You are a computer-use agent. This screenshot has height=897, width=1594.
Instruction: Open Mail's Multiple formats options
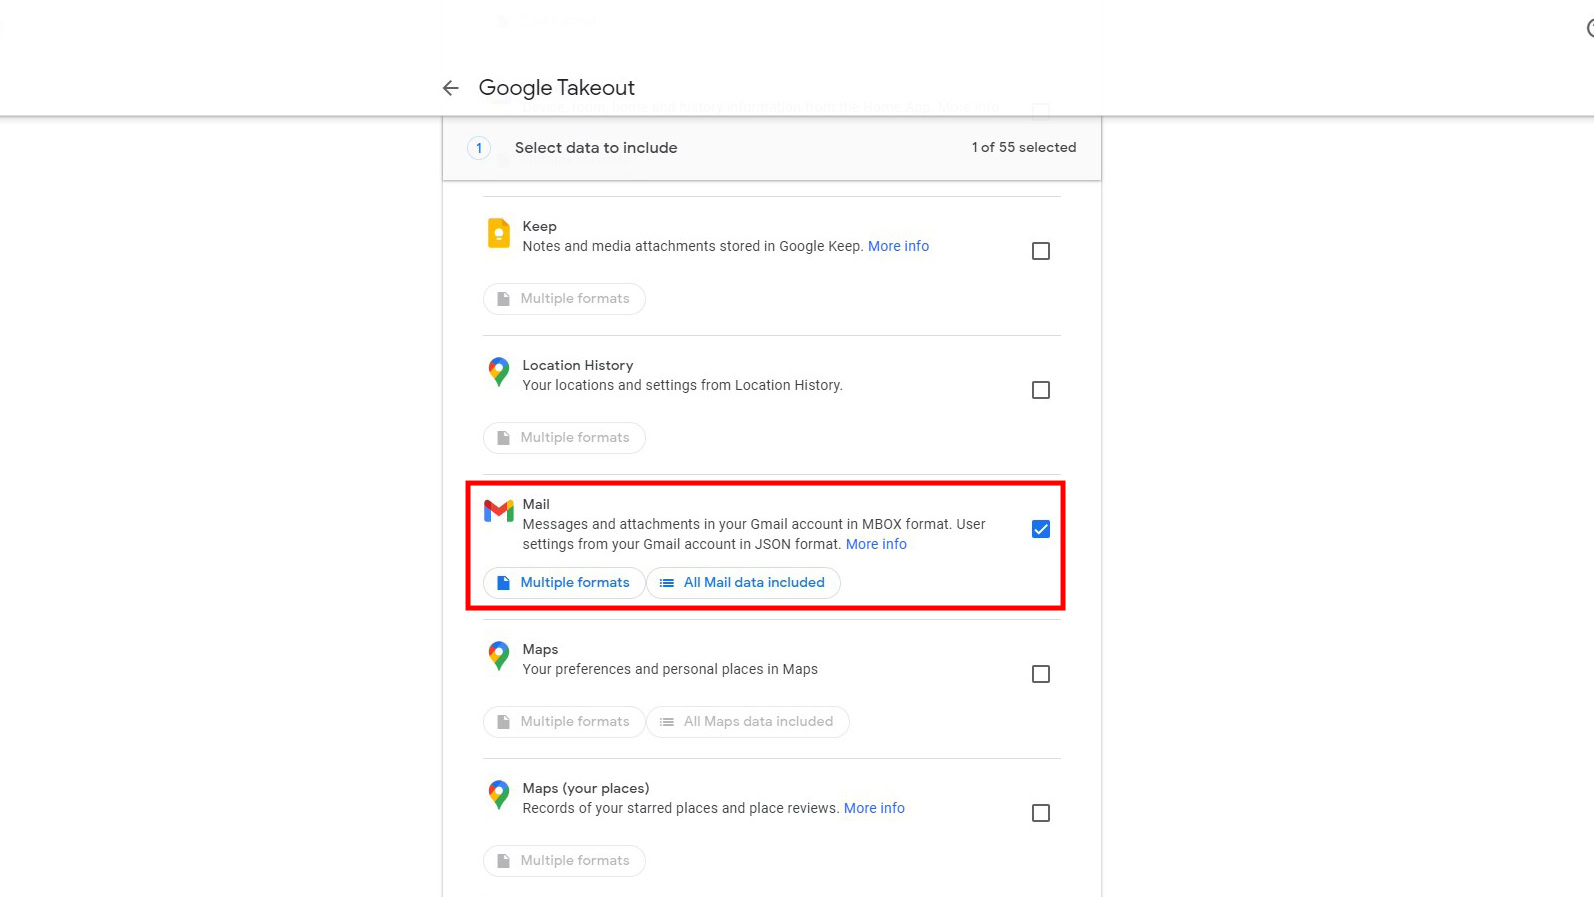(564, 583)
